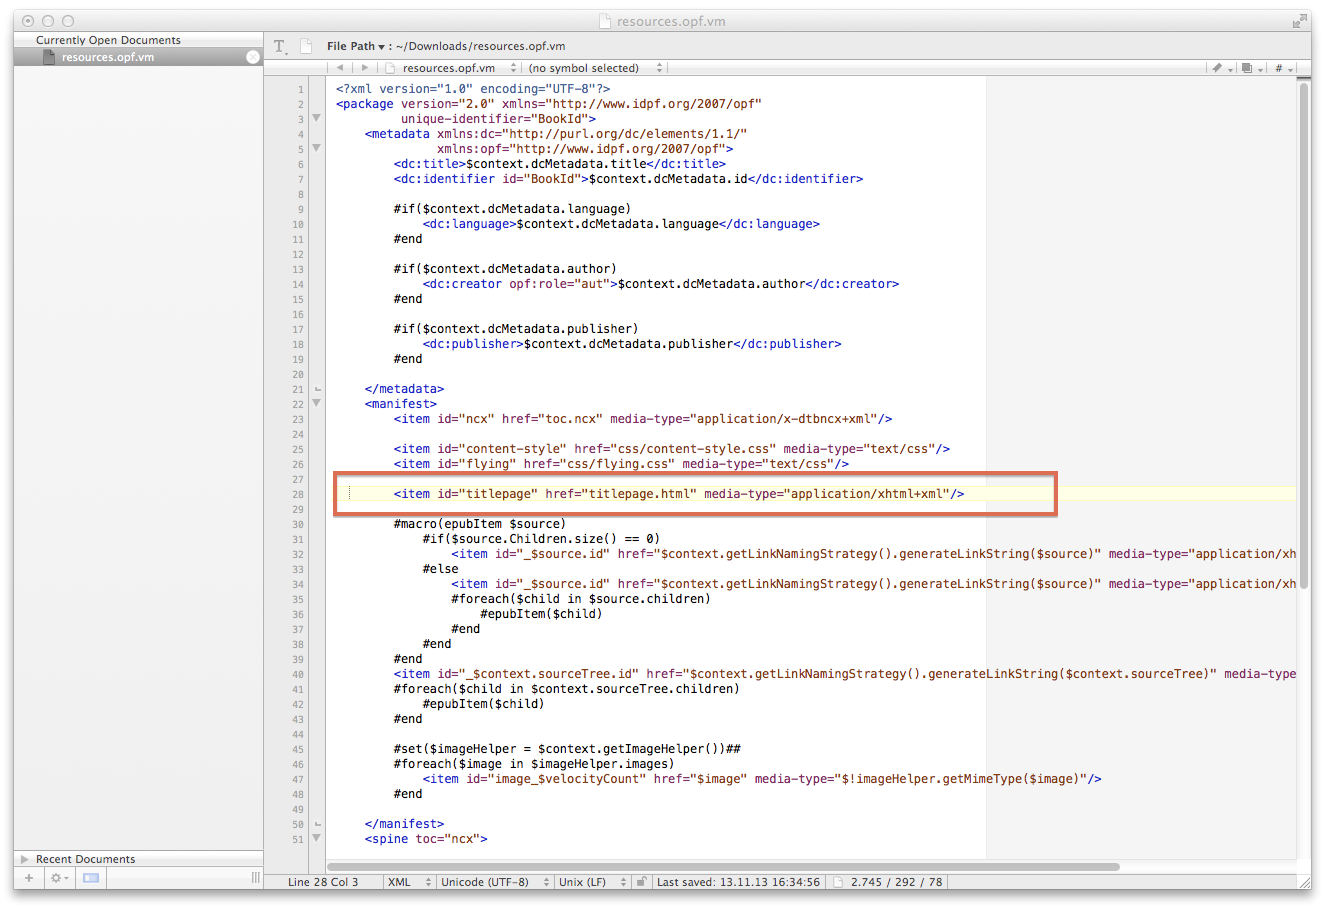
Task: Open the (no symbol selected) function popup
Action: [x=594, y=68]
